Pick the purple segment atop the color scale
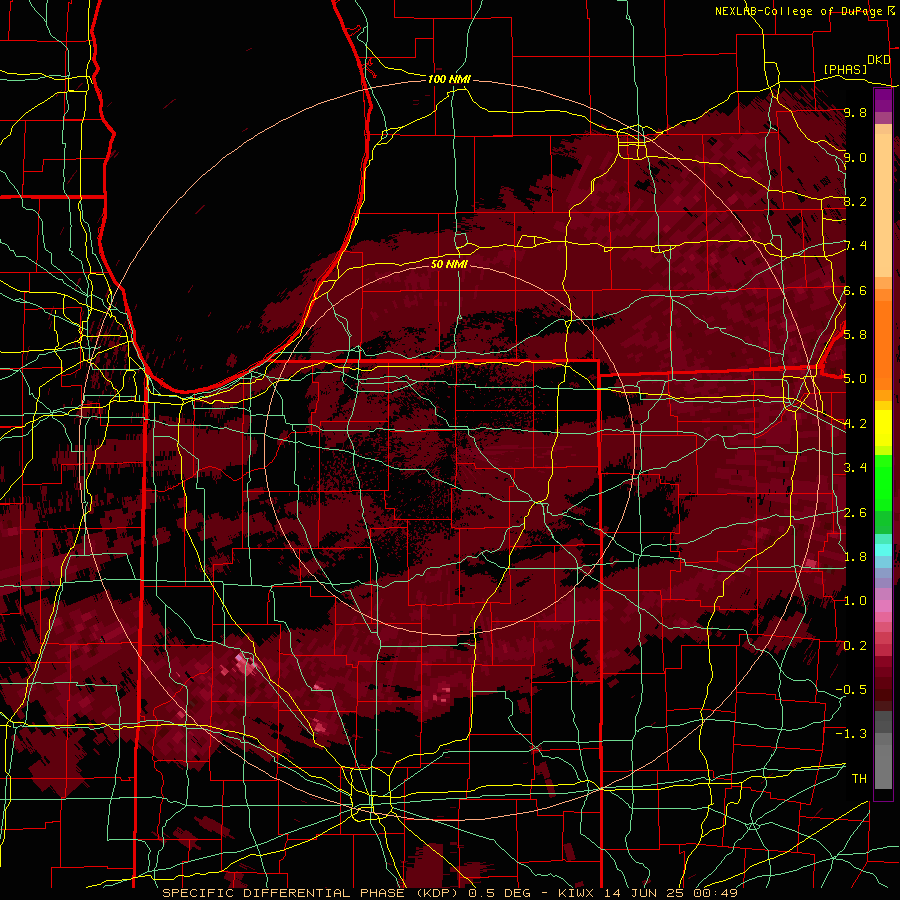Screen dimensions: 900x900 point(883,101)
